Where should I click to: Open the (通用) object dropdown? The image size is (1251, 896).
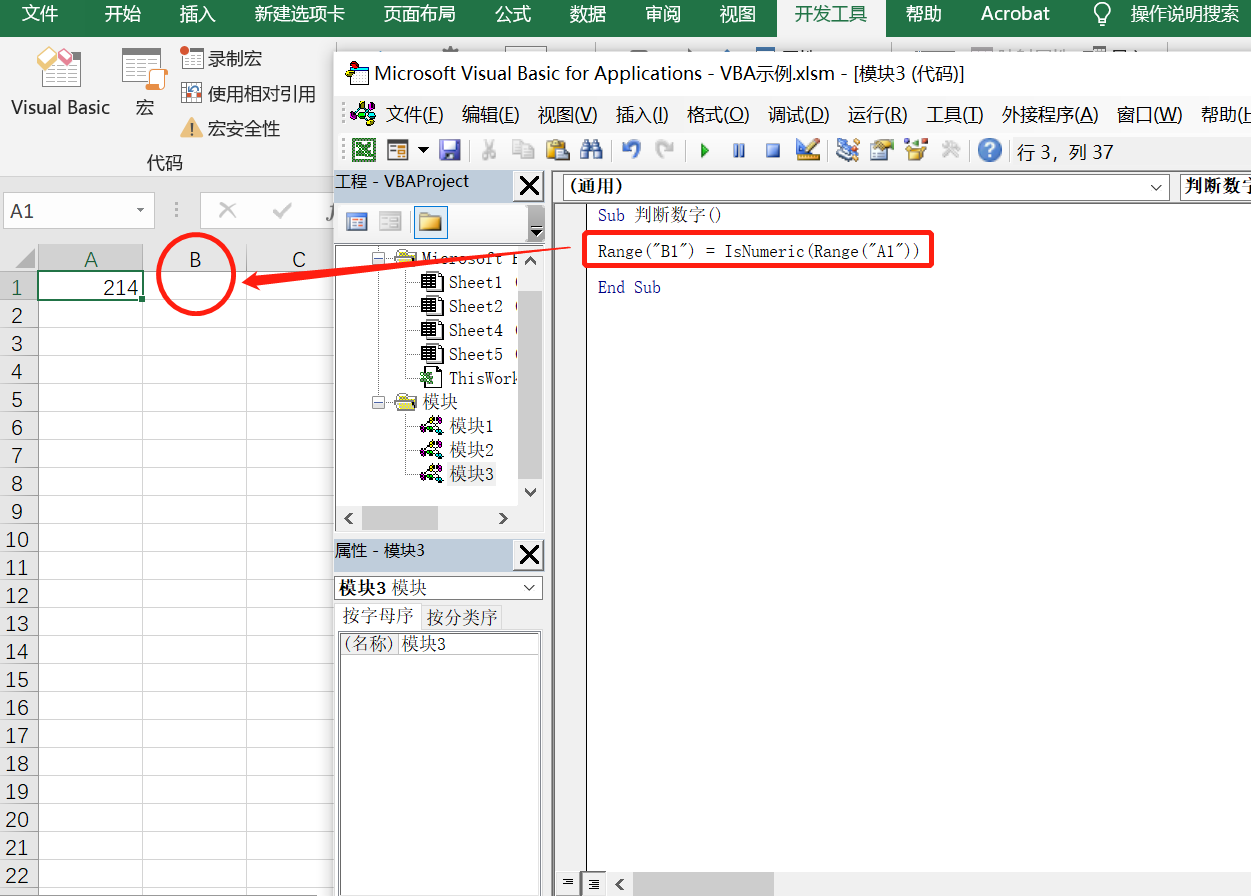point(1157,187)
